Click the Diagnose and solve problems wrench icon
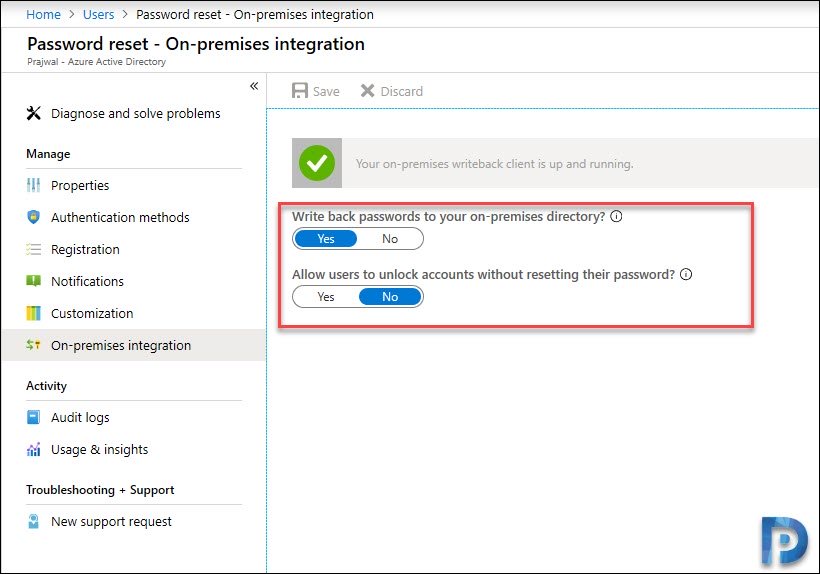Image resolution: width=820 pixels, height=574 pixels. point(33,113)
